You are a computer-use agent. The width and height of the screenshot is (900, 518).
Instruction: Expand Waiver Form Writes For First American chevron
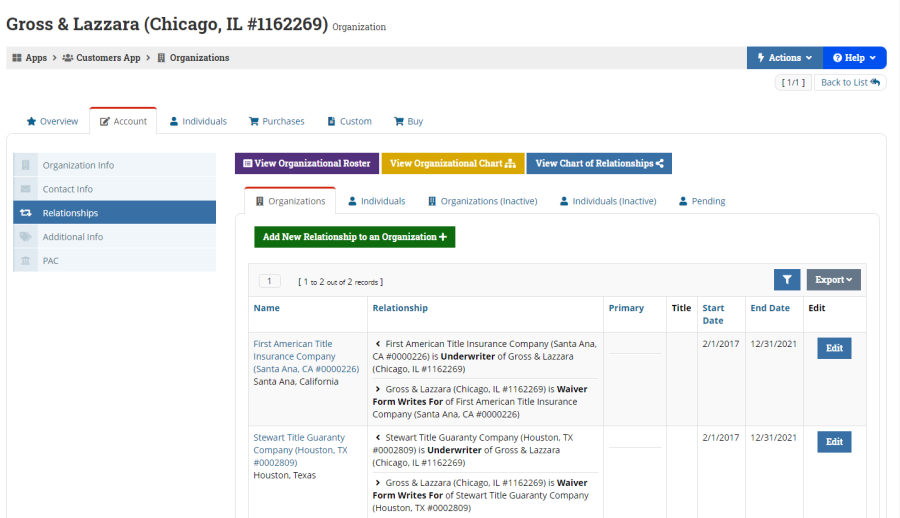pos(378,389)
